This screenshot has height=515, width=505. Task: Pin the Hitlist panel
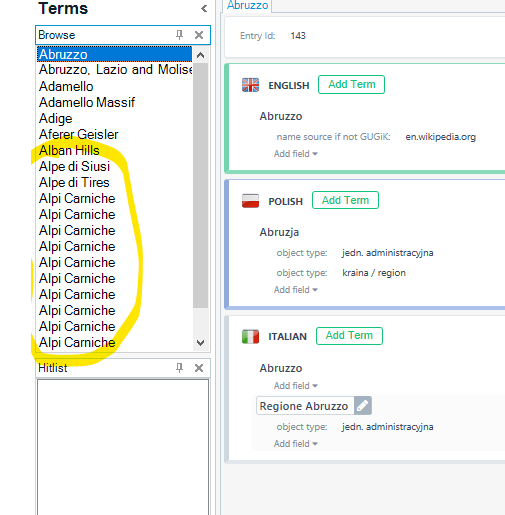tap(179, 368)
